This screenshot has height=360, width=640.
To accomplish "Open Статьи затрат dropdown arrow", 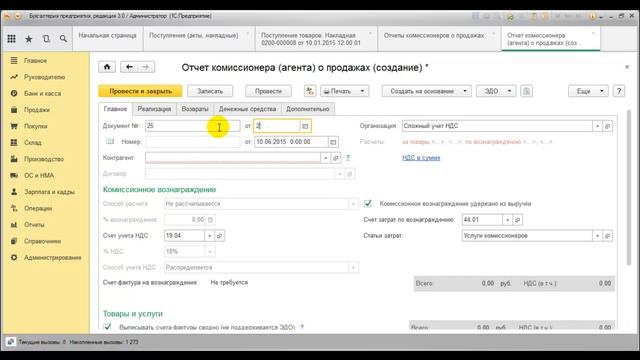I will (598, 236).
